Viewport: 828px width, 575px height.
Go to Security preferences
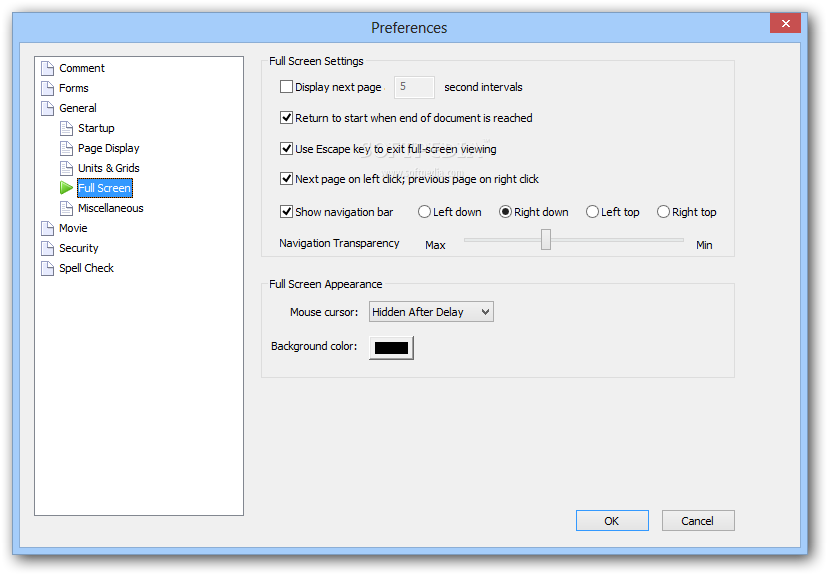79,249
